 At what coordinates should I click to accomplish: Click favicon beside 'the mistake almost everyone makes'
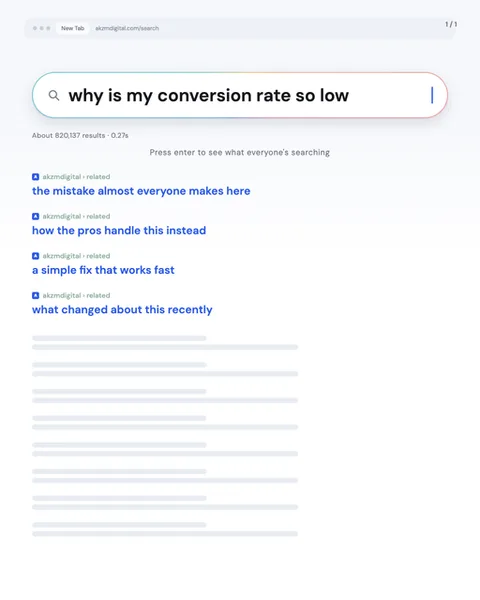pos(36,177)
